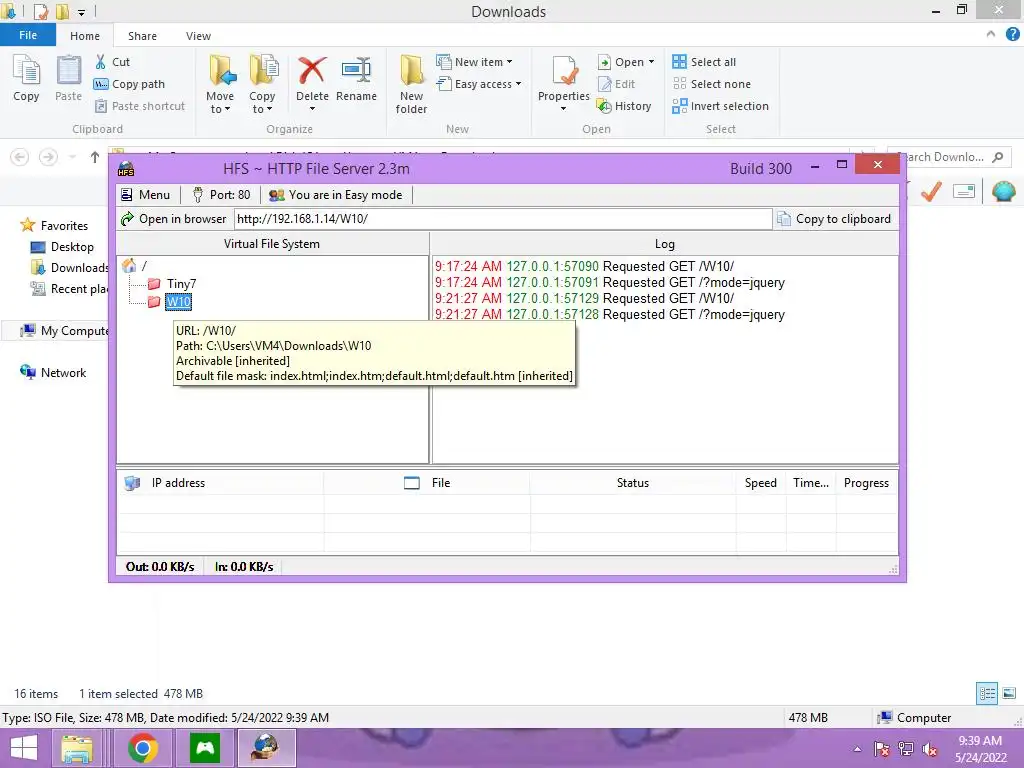Click Copy to clipboard button
The width and height of the screenshot is (1024, 768).
[x=834, y=219]
